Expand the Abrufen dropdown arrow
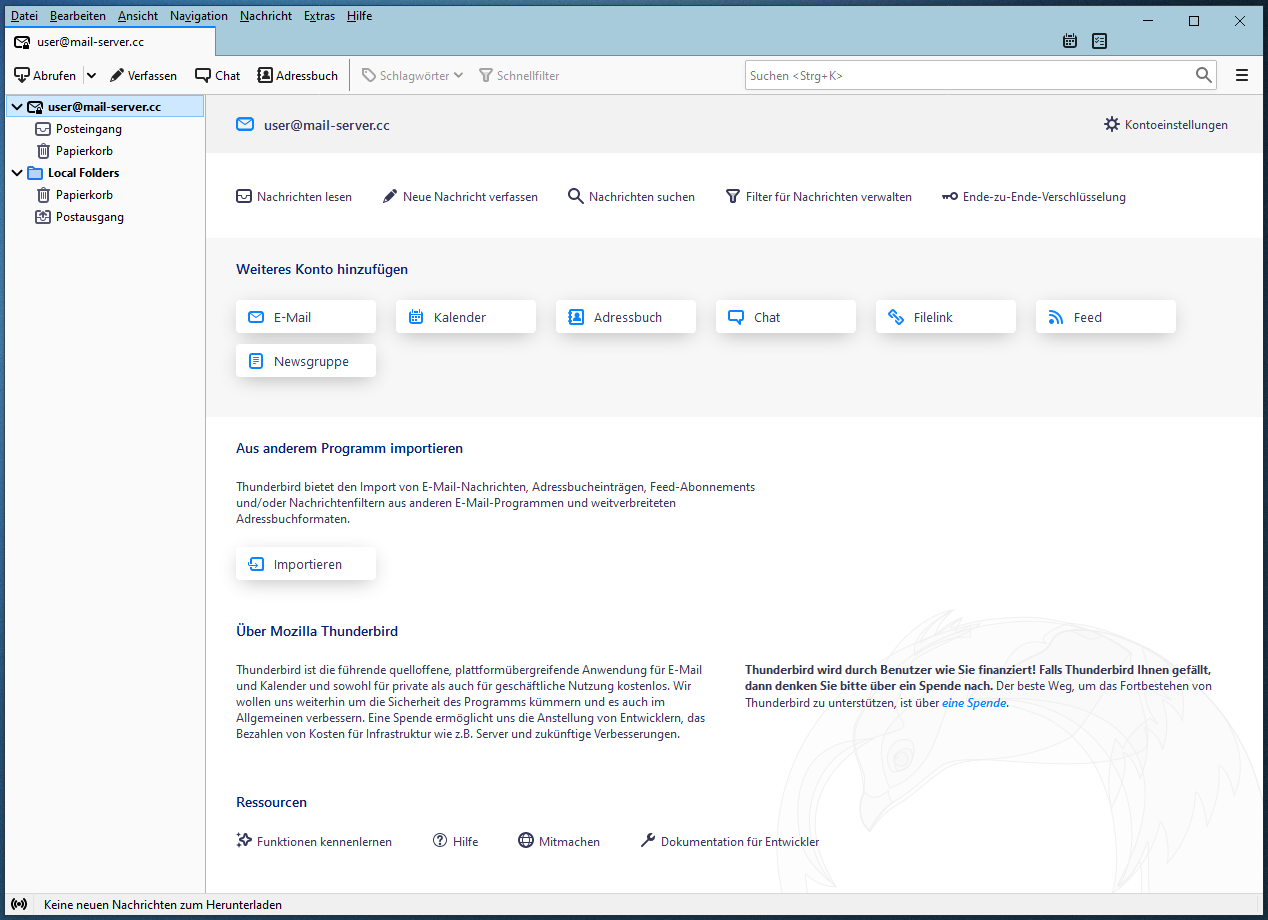1268x920 pixels. pos(91,75)
